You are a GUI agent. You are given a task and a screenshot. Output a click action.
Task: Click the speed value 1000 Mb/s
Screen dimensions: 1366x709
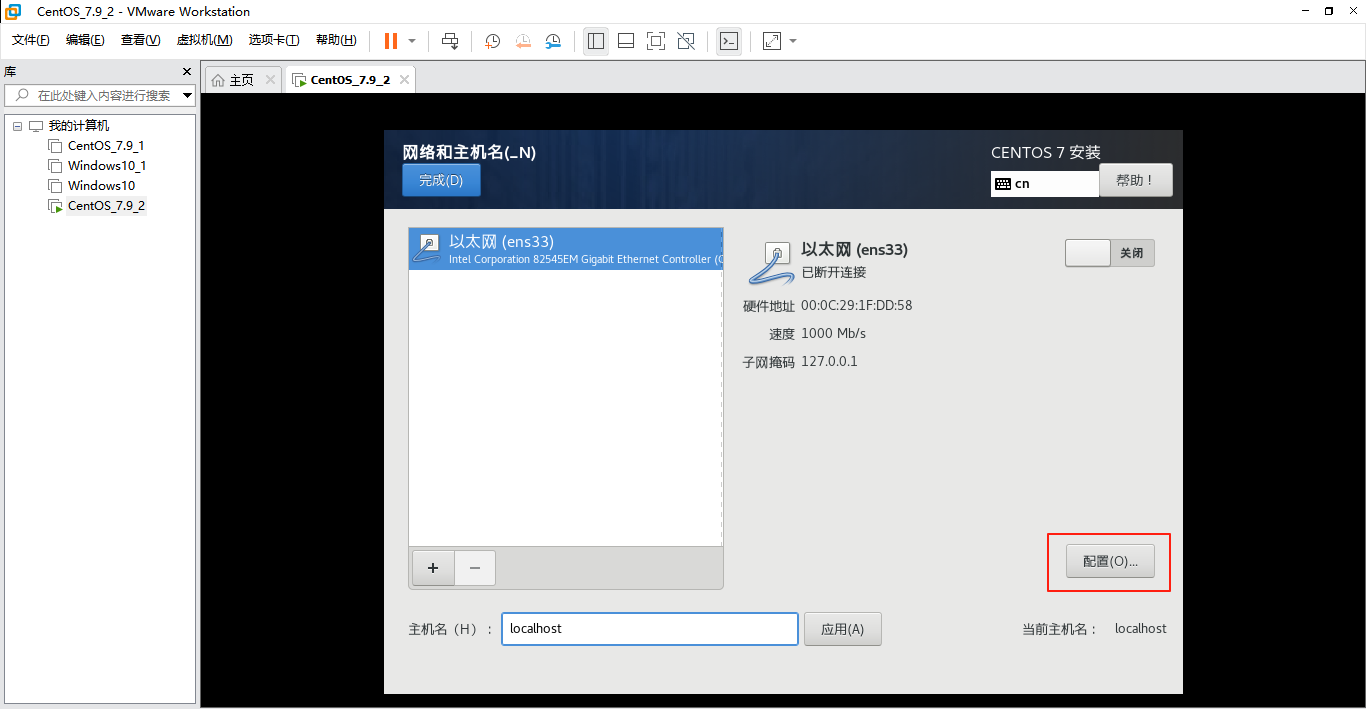[x=834, y=334]
